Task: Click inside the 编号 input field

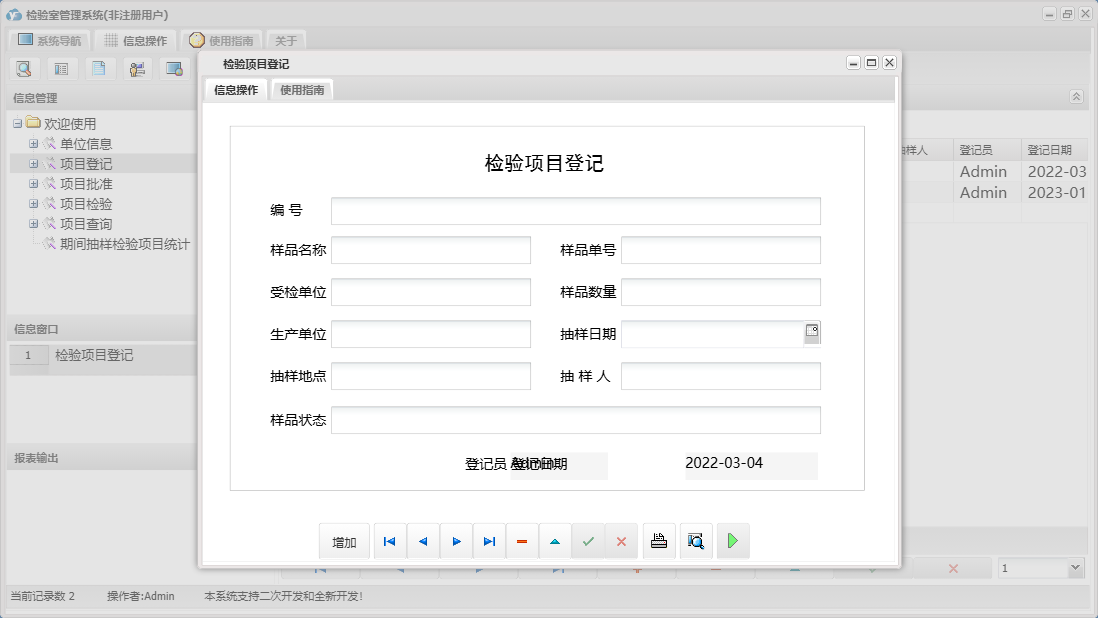Action: pos(576,211)
